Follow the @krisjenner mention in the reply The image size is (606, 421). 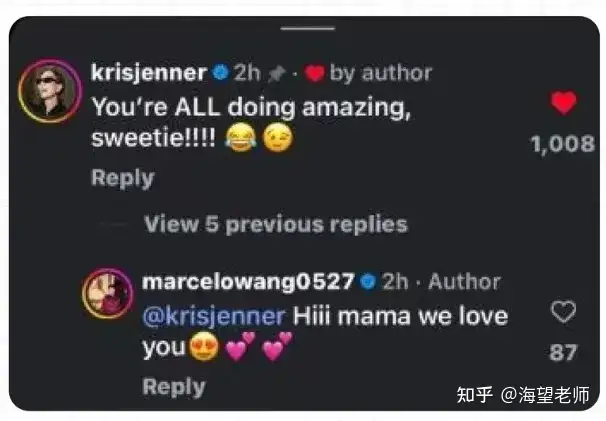pos(214,316)
